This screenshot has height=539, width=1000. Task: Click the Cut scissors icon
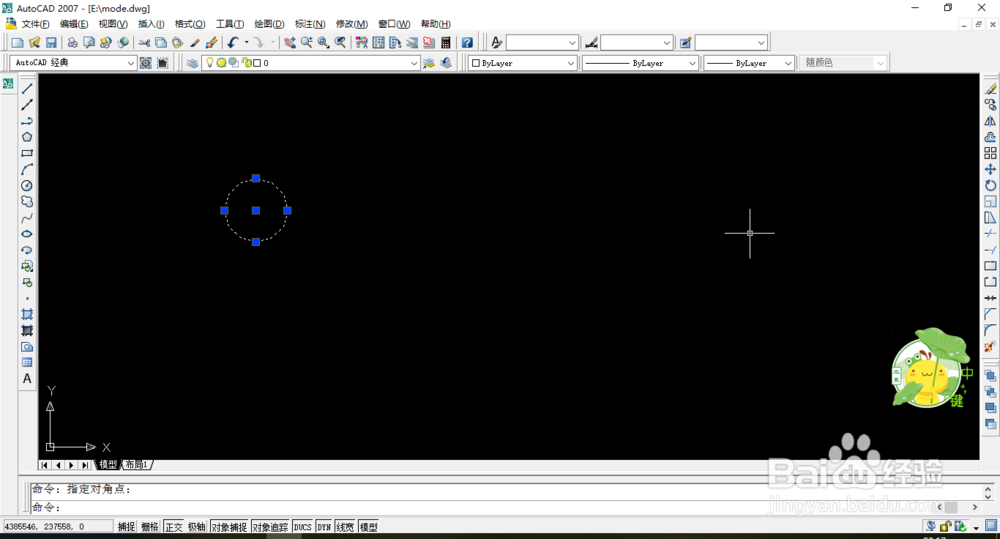click(x=145, y=43)
